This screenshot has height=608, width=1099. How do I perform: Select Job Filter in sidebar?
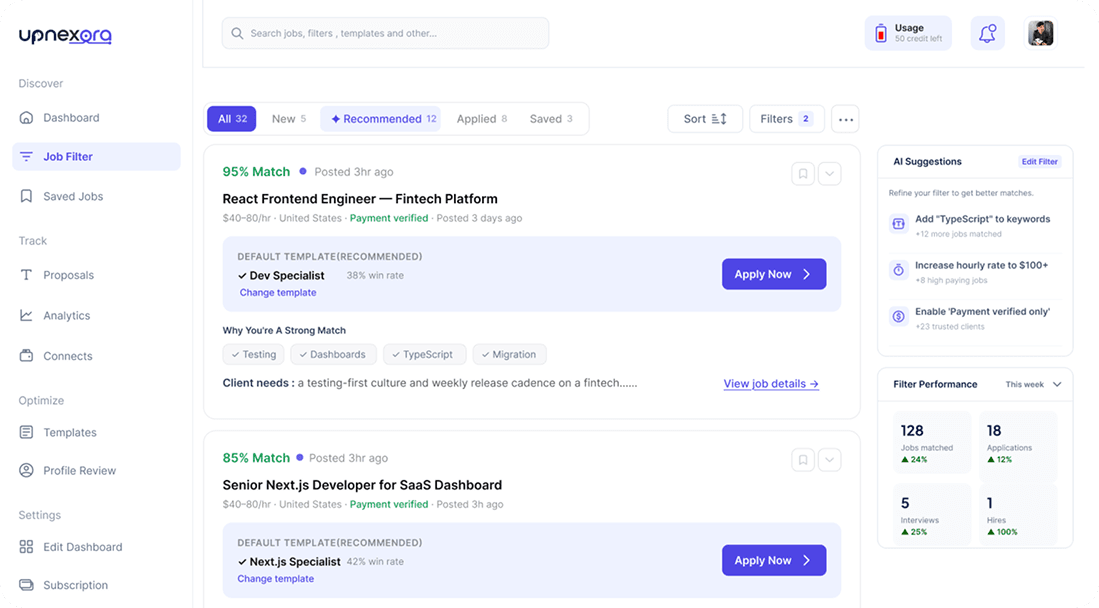[96, 156]
